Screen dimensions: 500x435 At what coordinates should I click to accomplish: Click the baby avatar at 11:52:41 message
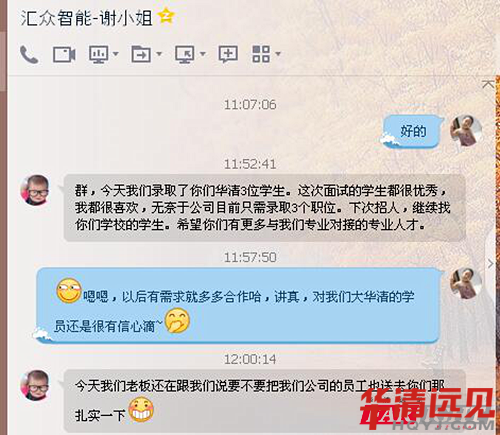point(35,190)
